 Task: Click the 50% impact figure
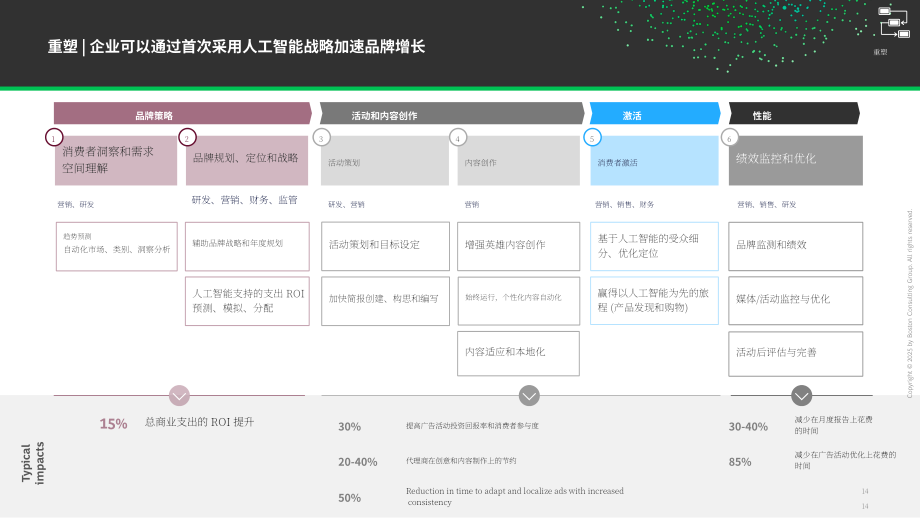coord(349,497)
